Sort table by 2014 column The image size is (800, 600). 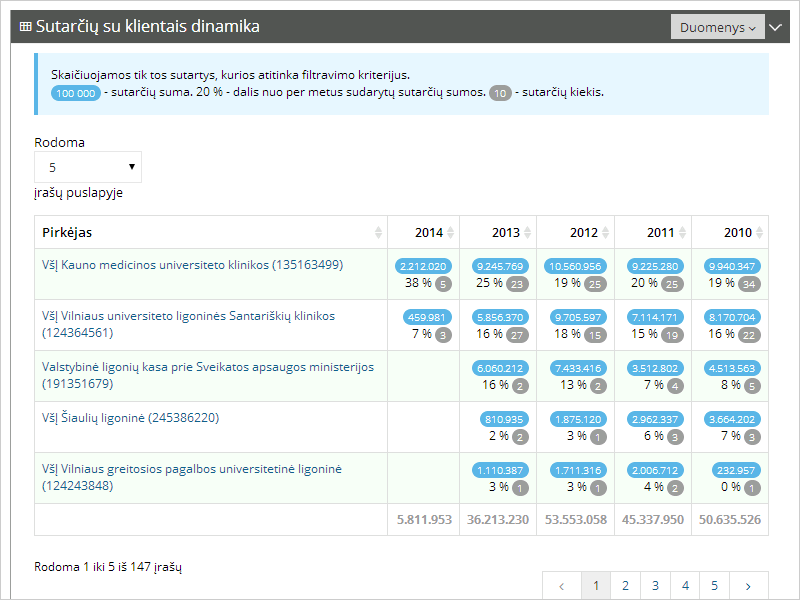(x=423, y=232)
